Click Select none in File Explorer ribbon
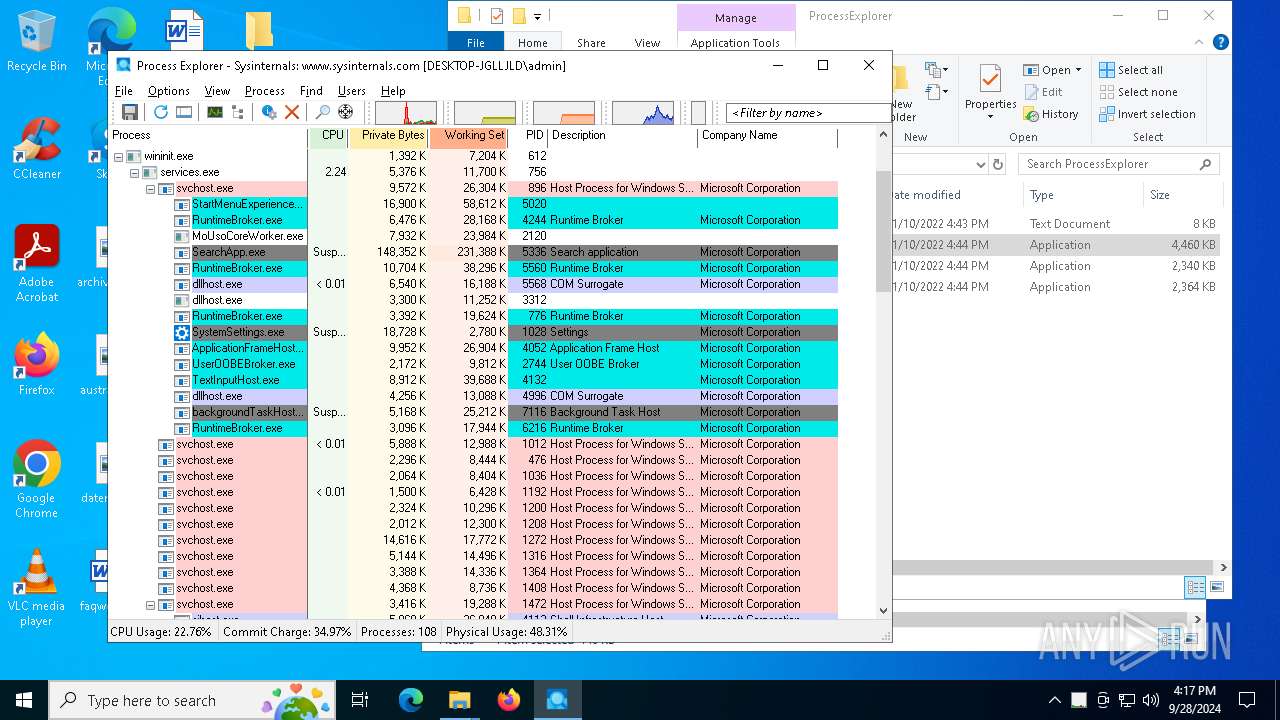The width and height of the screenshot is (1280, 720). [x=1138, y=92]
